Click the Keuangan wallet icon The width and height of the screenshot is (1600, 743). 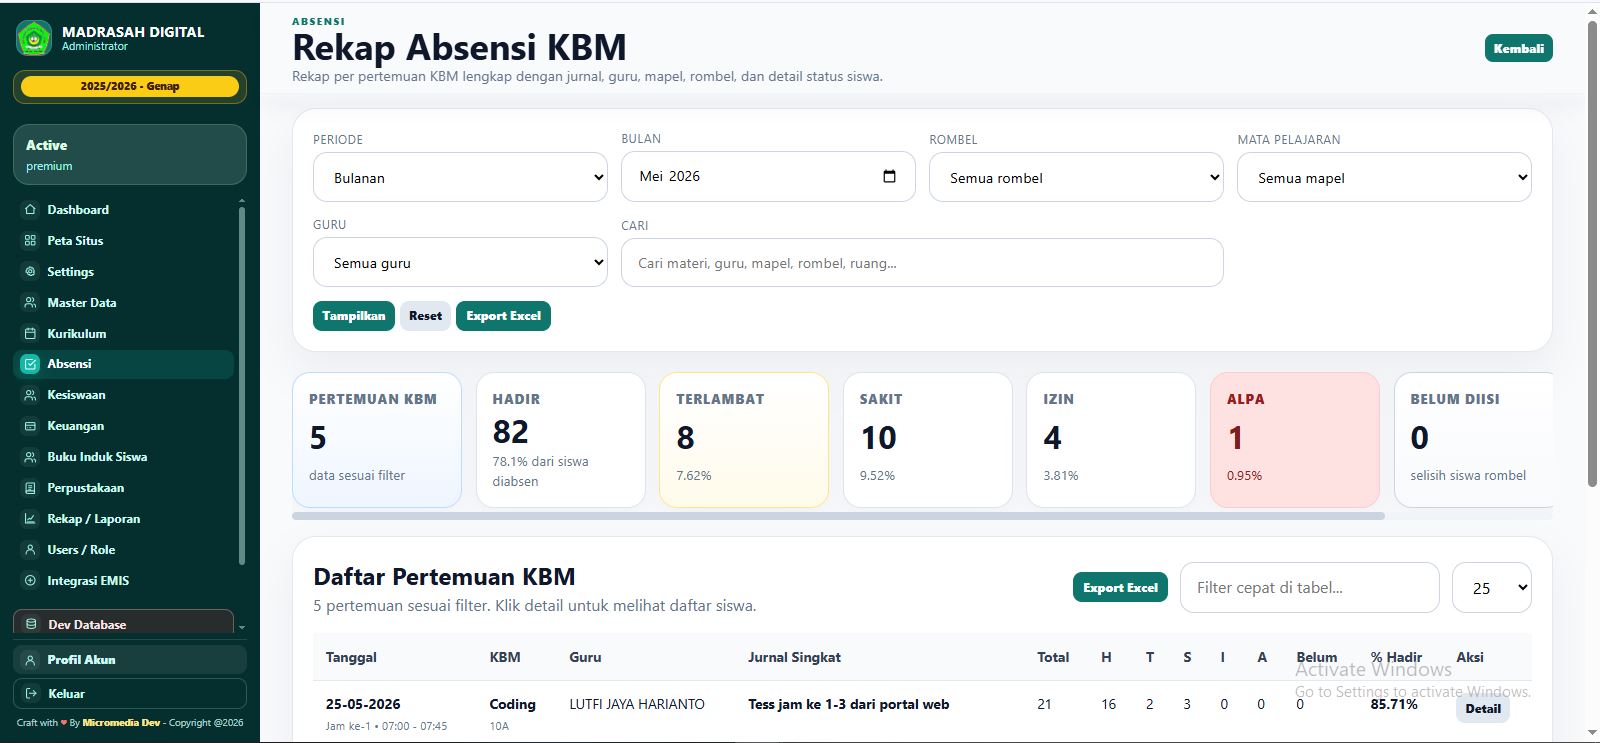[x=30, y=426]
